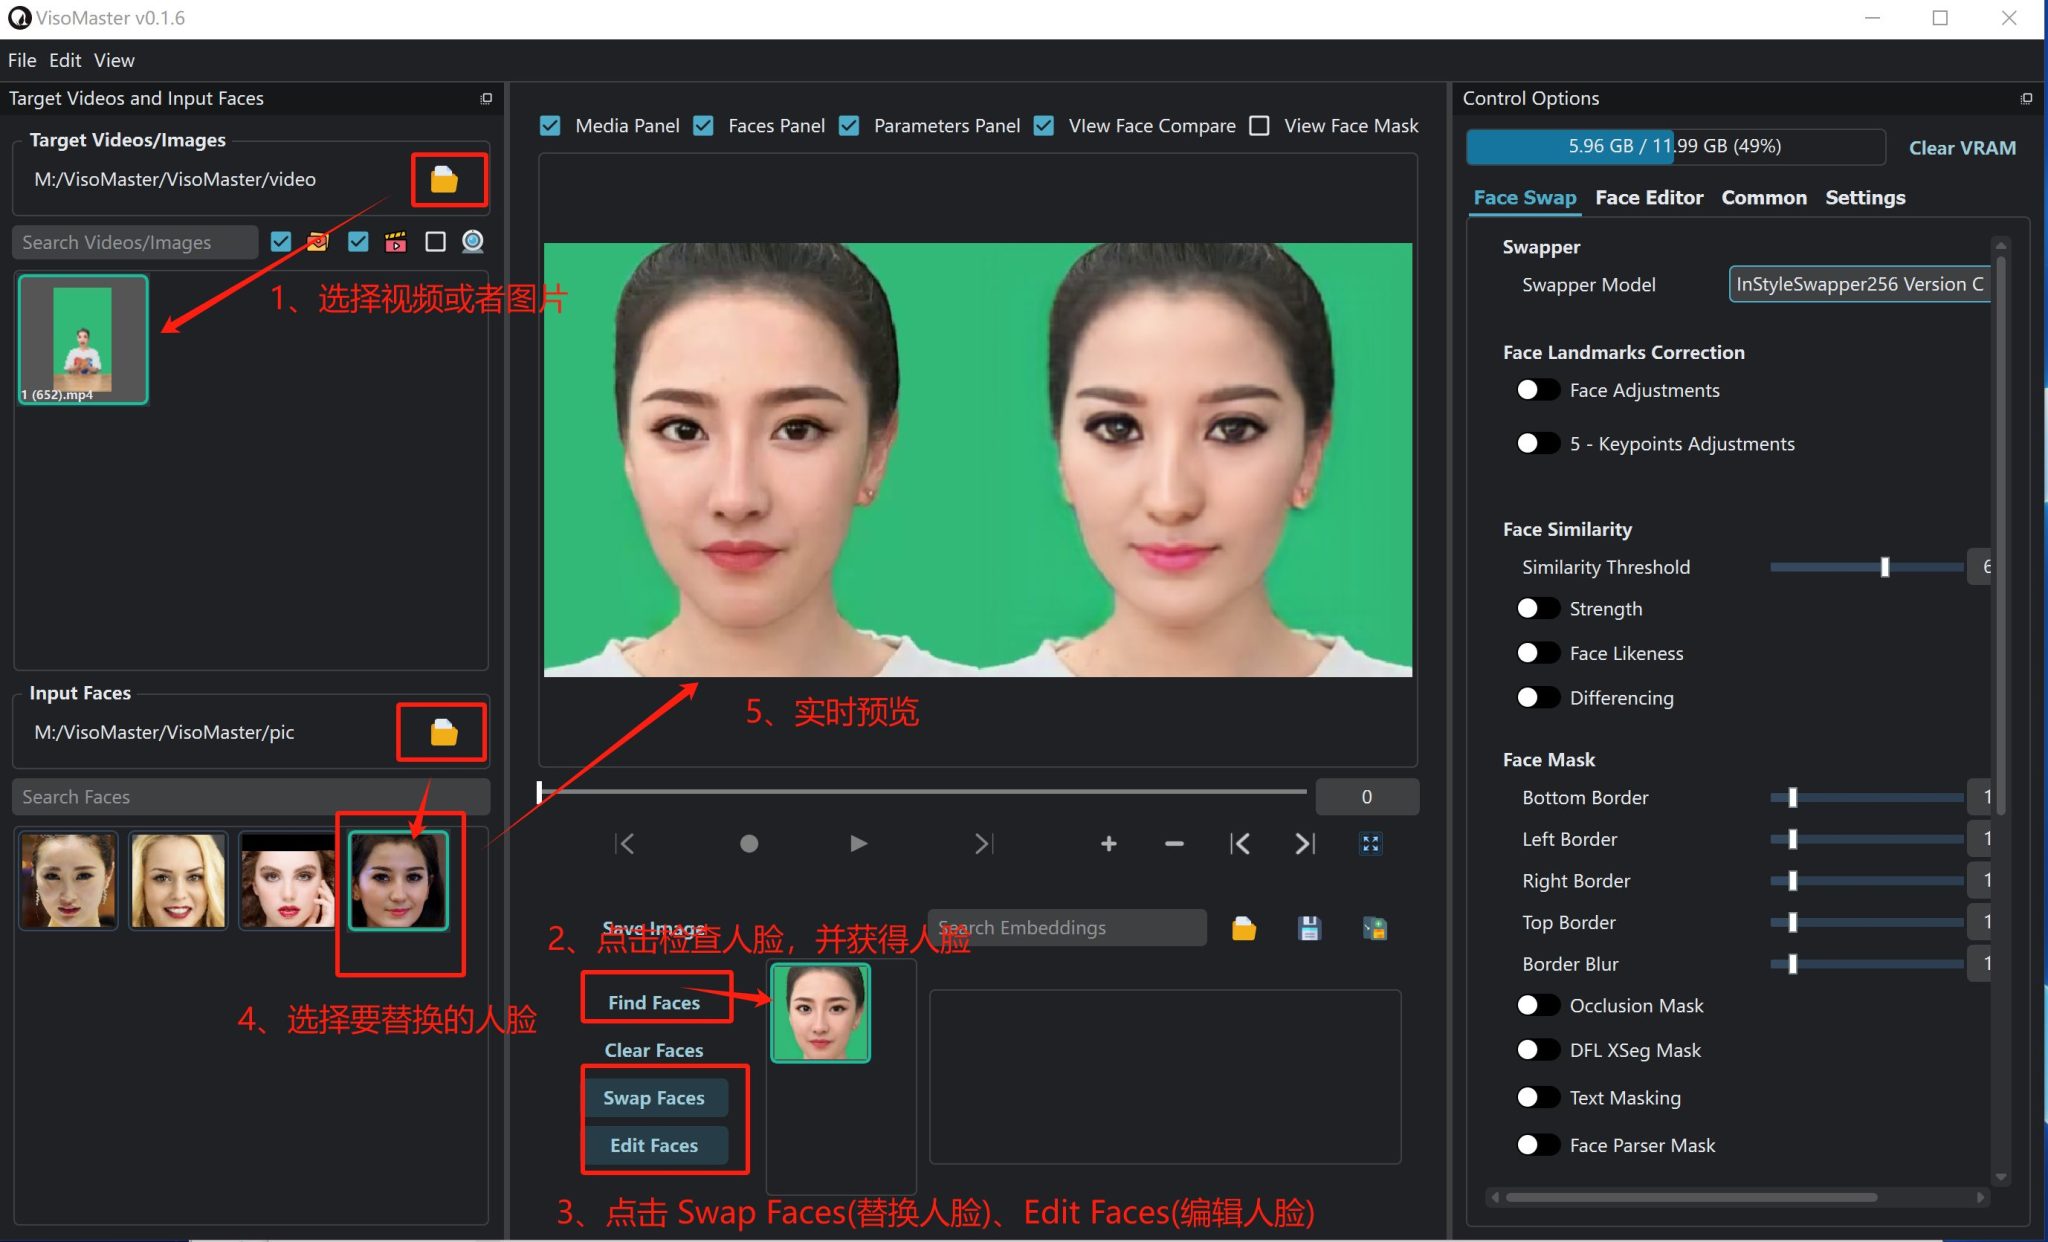This screenshot has width=2048, height=1242.
Task: Uncheck the Faces Panel checkbox
Action: point(704,126)
